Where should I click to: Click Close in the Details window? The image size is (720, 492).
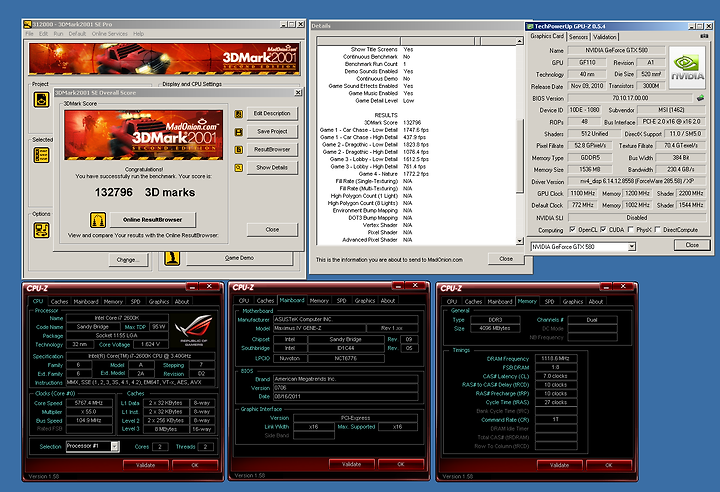point(506,259)
